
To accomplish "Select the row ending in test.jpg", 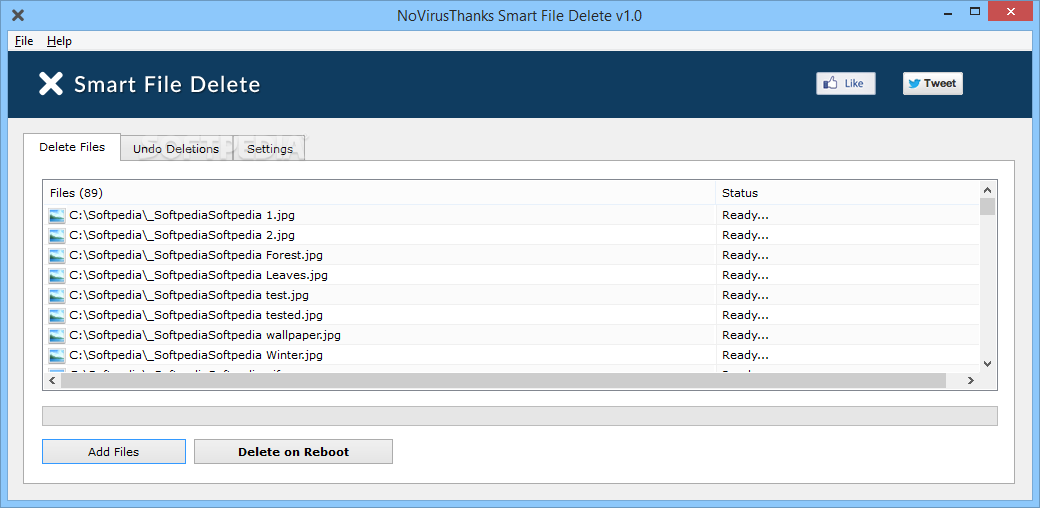I will point(511,295).
